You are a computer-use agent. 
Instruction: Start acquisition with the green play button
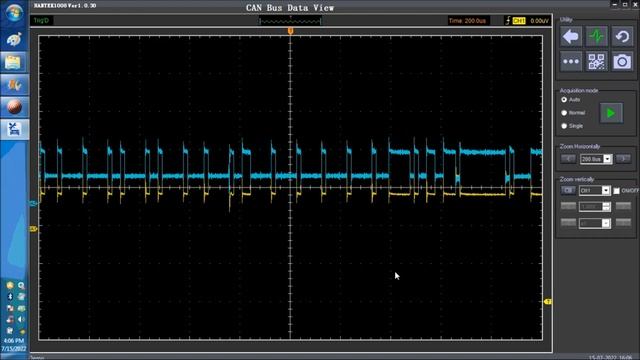[611, 113]
